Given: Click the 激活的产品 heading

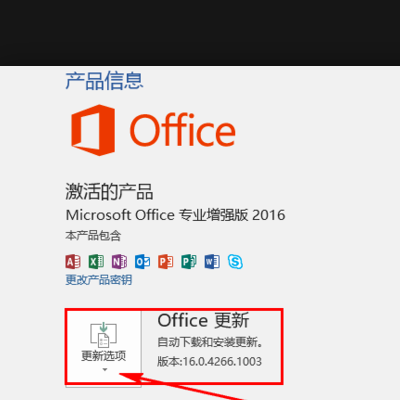Looking at the screenshot, I should click(x=109, y=192).
